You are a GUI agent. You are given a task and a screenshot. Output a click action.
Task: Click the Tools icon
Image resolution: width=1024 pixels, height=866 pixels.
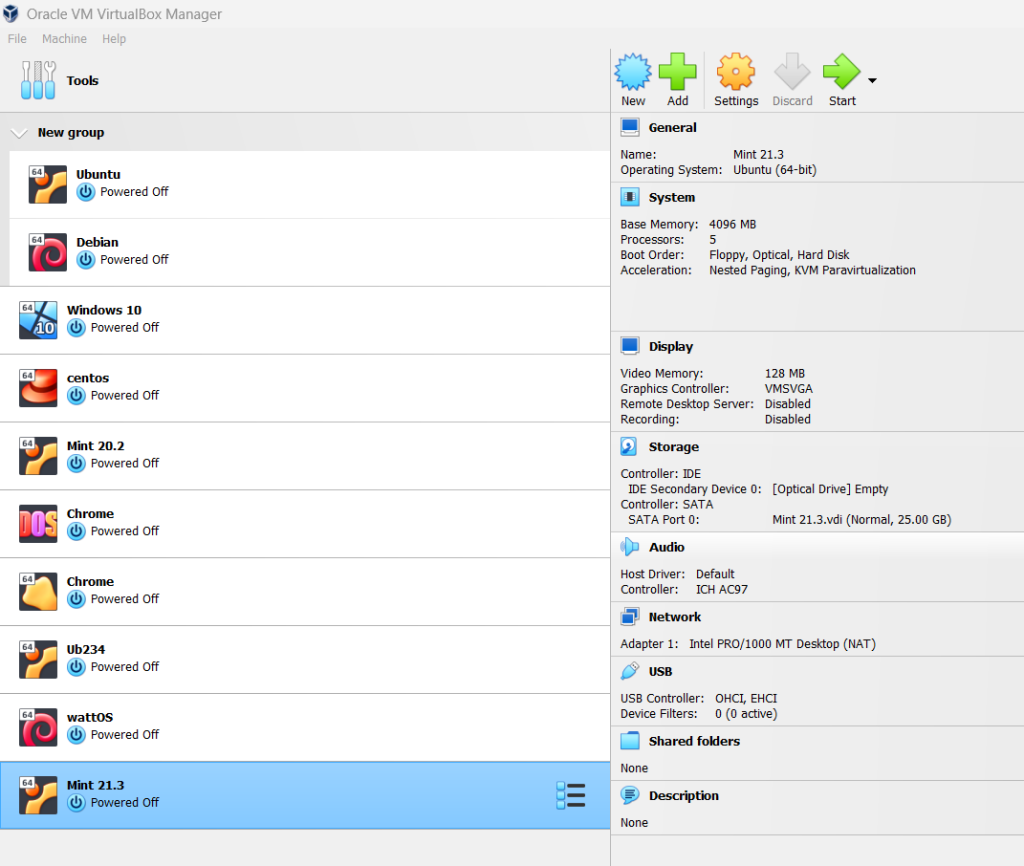pyautogui.click(x=38, y=80)
